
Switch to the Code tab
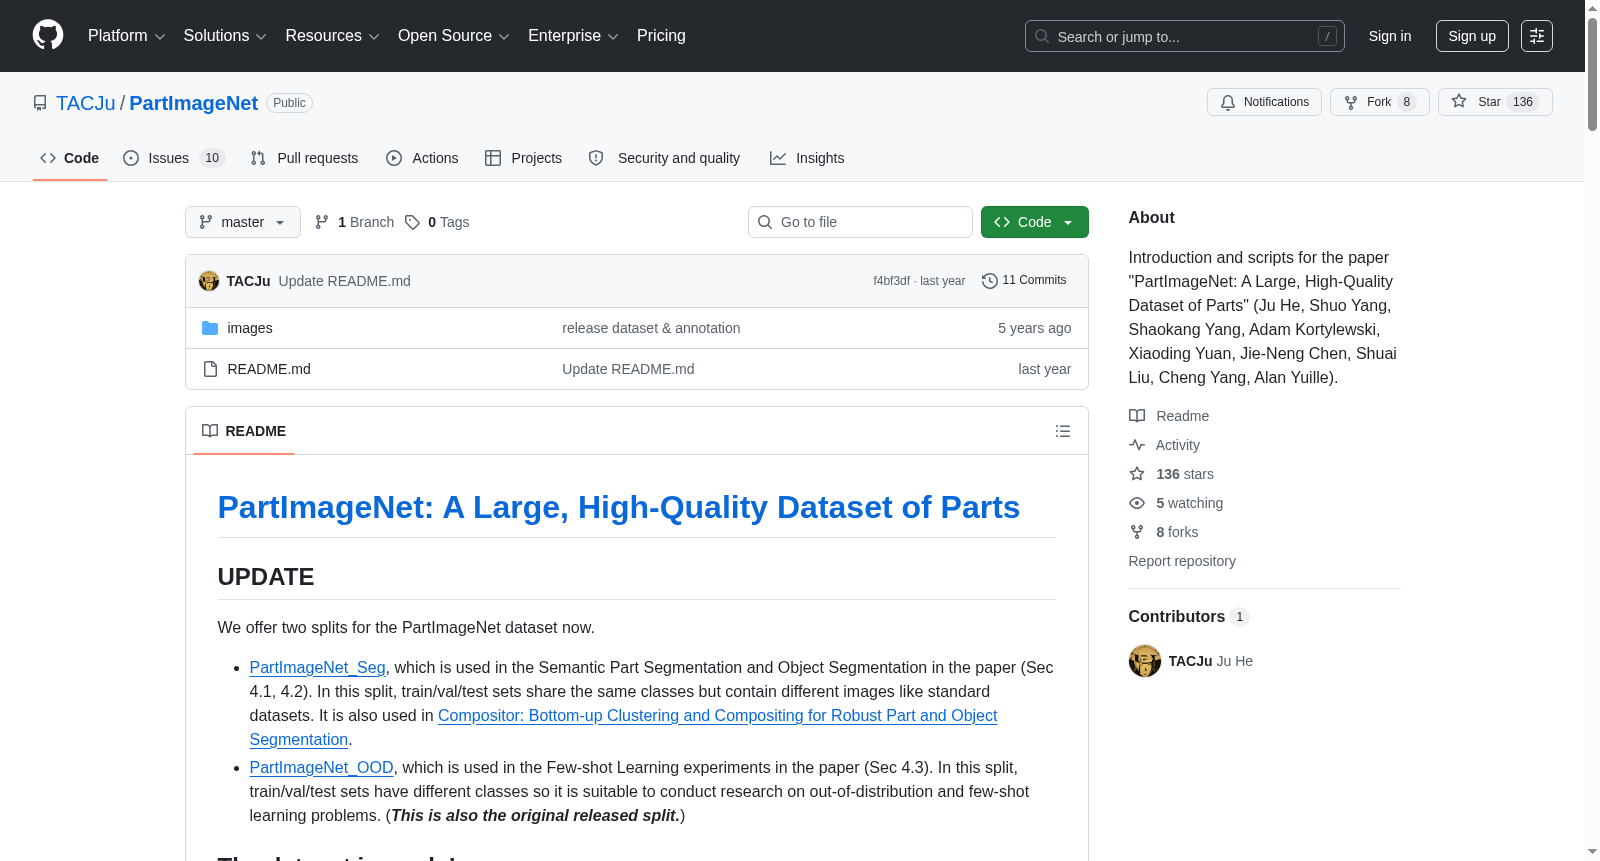click(x=70, y=158)
